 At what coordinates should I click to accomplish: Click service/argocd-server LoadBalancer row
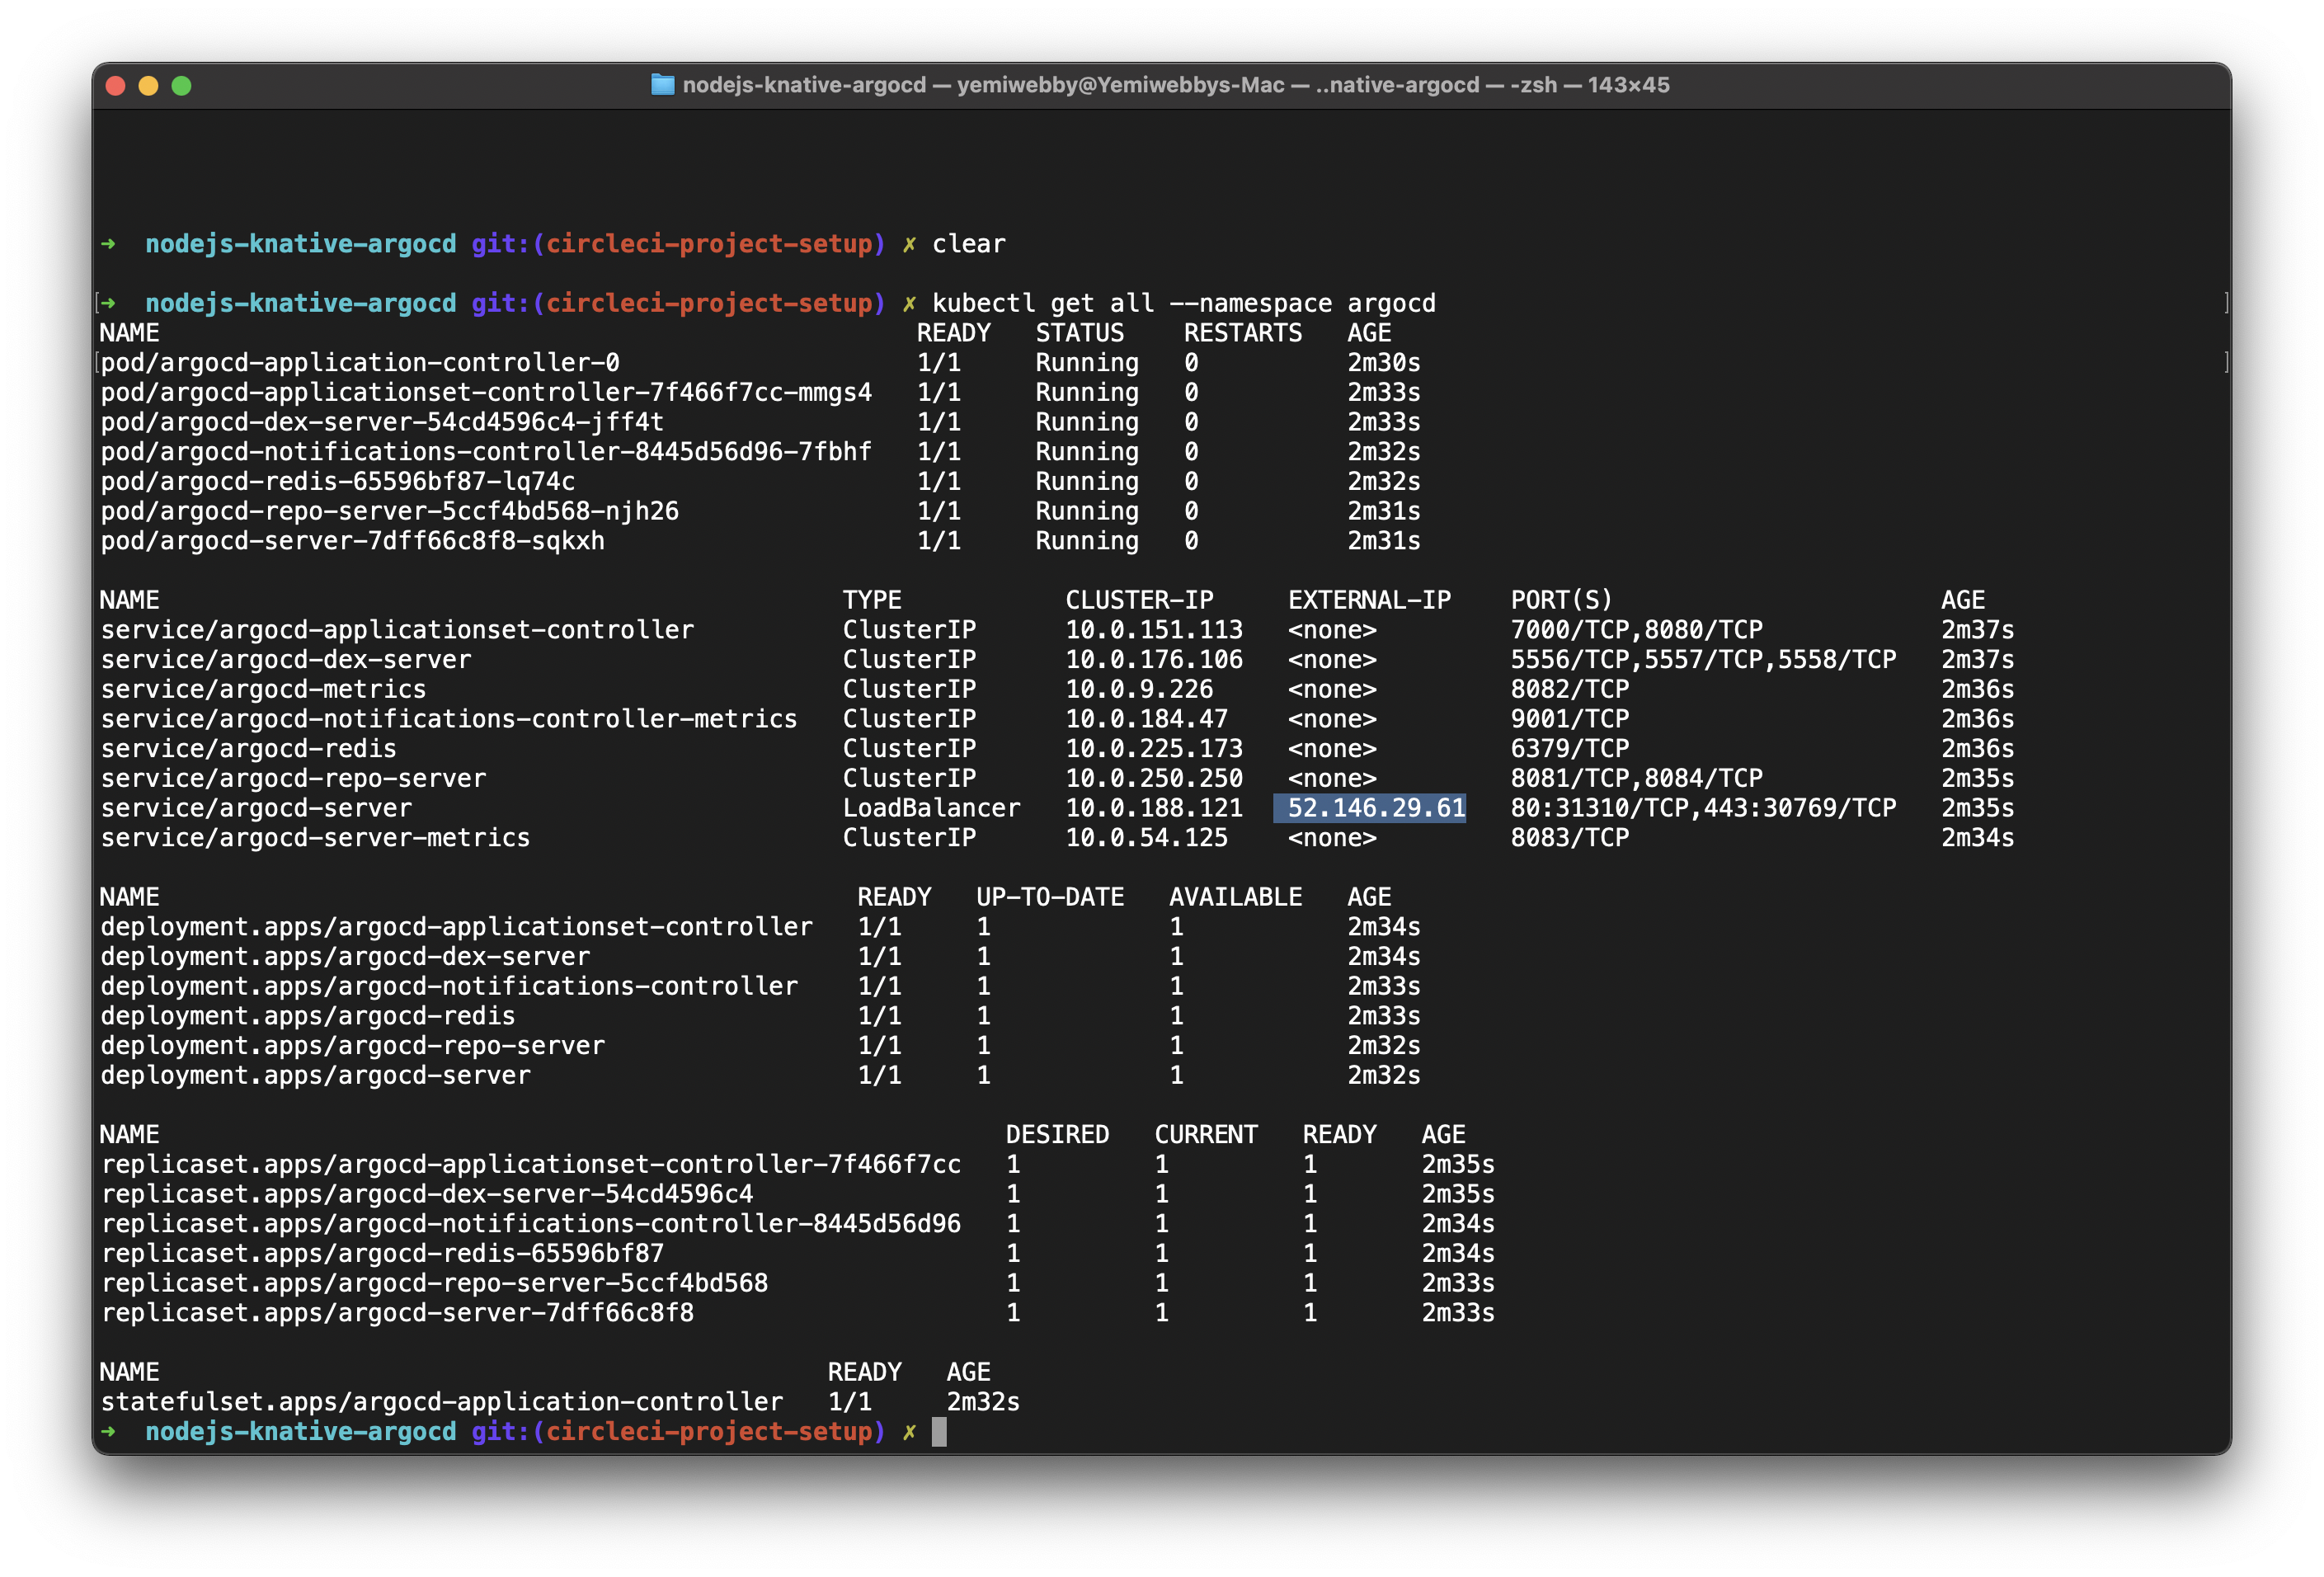click(255, 808)
